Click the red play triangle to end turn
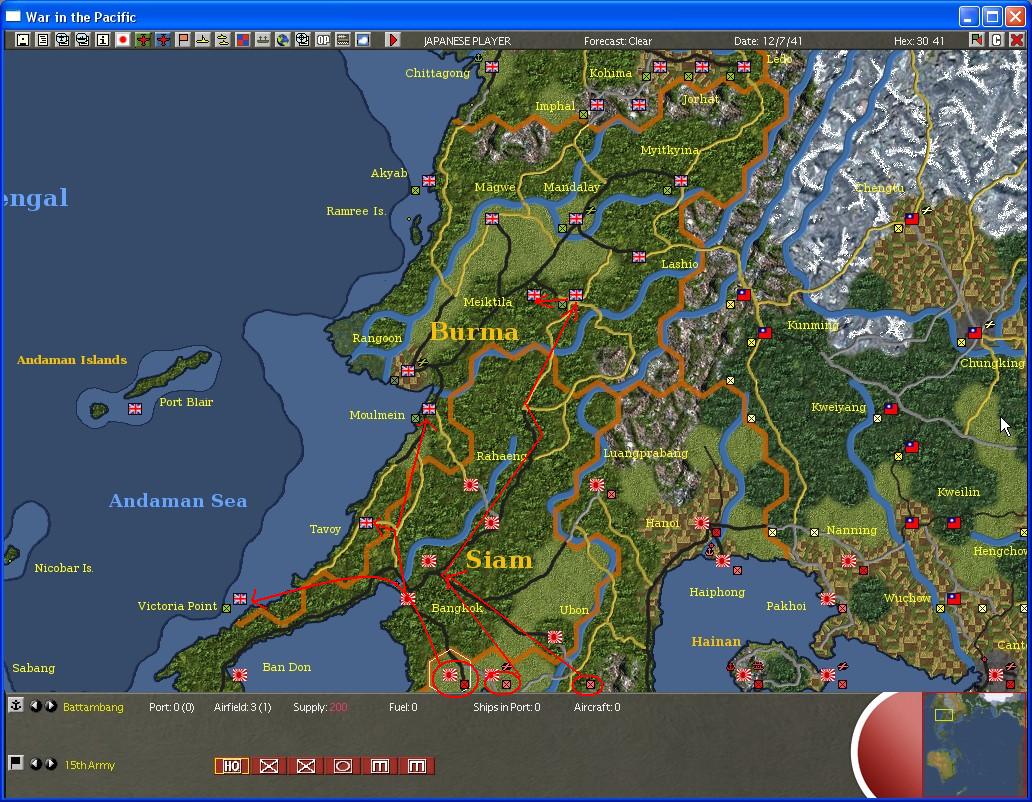The image size is (1032, 802). point(393,40)
